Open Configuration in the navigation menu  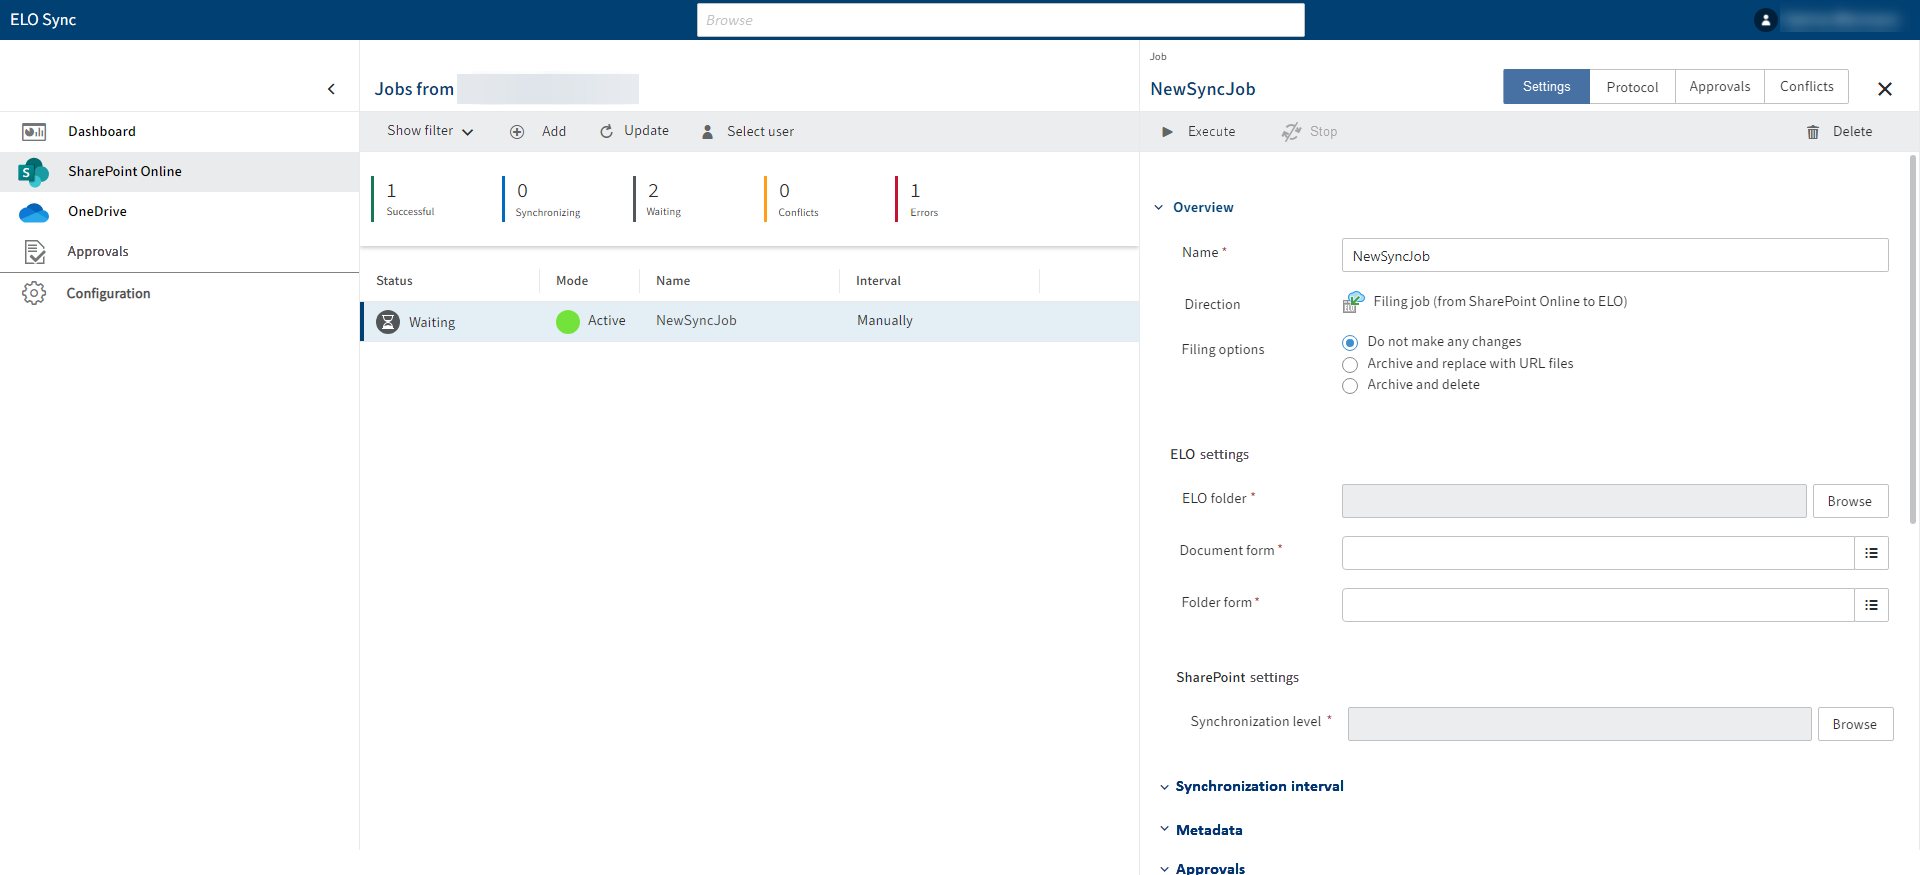(108, 293)
